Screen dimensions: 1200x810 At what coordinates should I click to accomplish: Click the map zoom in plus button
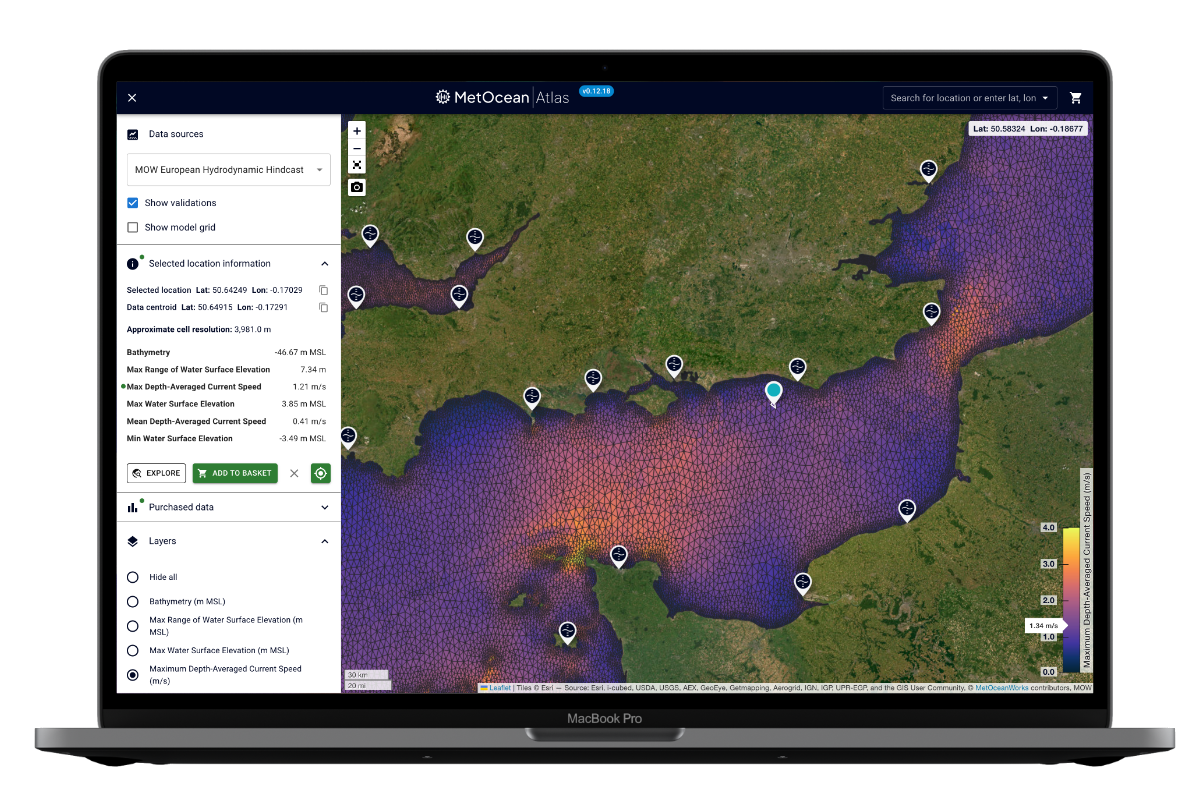pyautogui.click(x=357, y=131)
